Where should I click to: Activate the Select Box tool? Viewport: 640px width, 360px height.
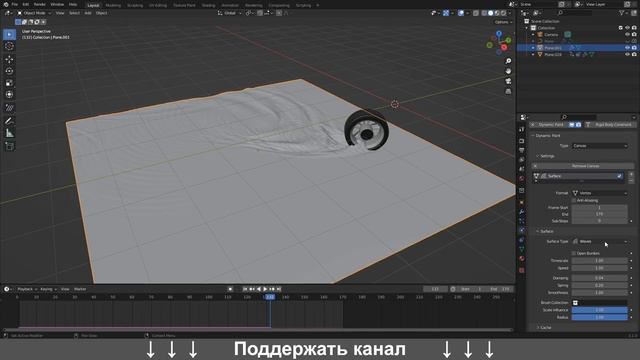point(9,34)
